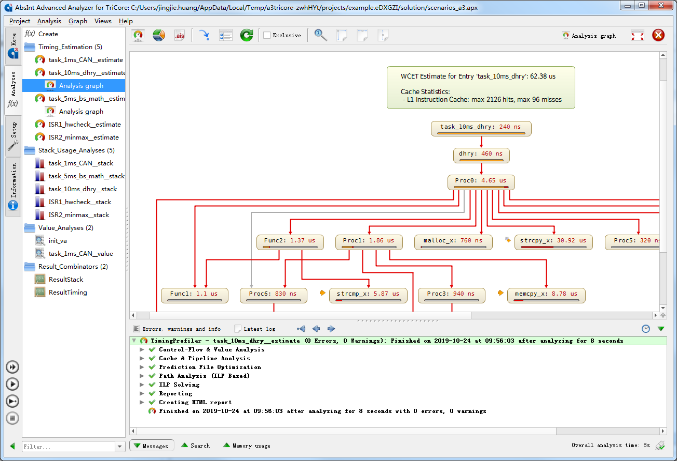This screenshot has height=461, width=677.
Task: Expand Prediction File Optimization entry
Action: [x=142, y=367]
